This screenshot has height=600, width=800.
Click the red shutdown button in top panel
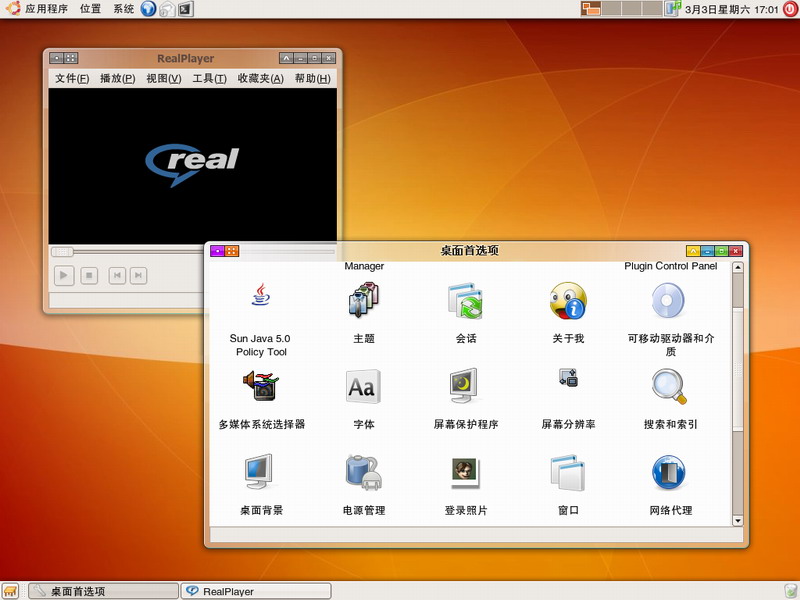tap(790, 9)
